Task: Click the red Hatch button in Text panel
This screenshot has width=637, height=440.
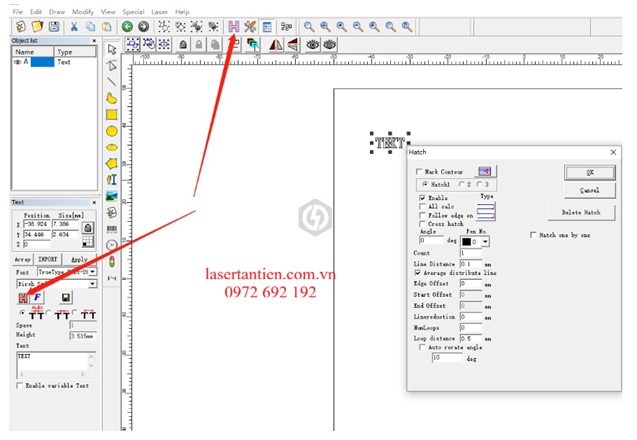Action: click(24, 297)
